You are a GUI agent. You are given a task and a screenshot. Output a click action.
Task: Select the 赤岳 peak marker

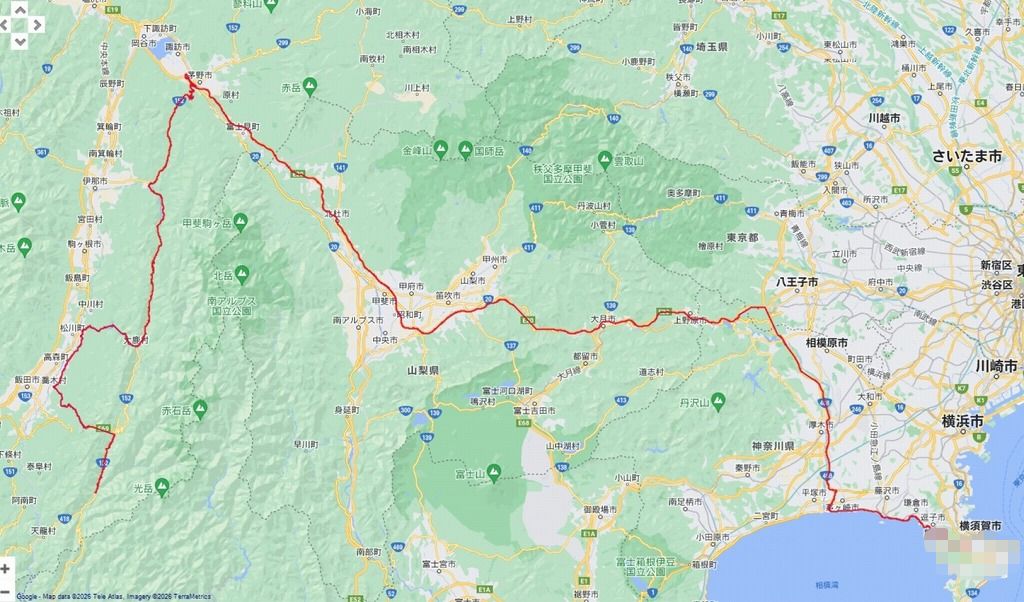pyautogui.click(x=310, y=87)
